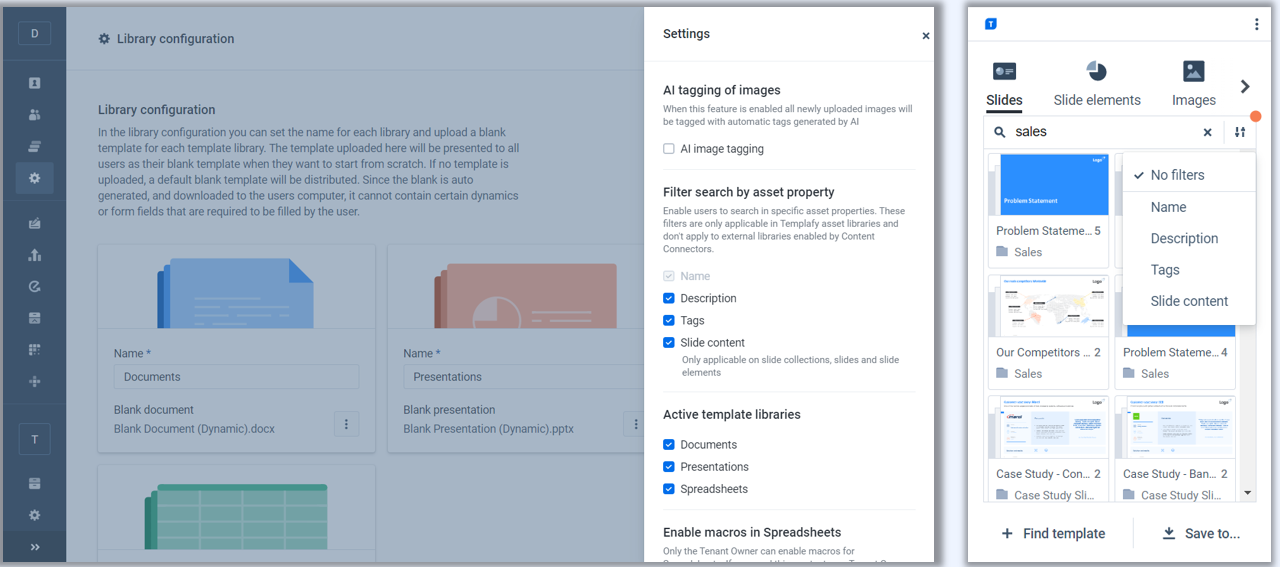Open the three-dot menu in the add-in header
The image size is (1280, 567).
coord(1257,24)
